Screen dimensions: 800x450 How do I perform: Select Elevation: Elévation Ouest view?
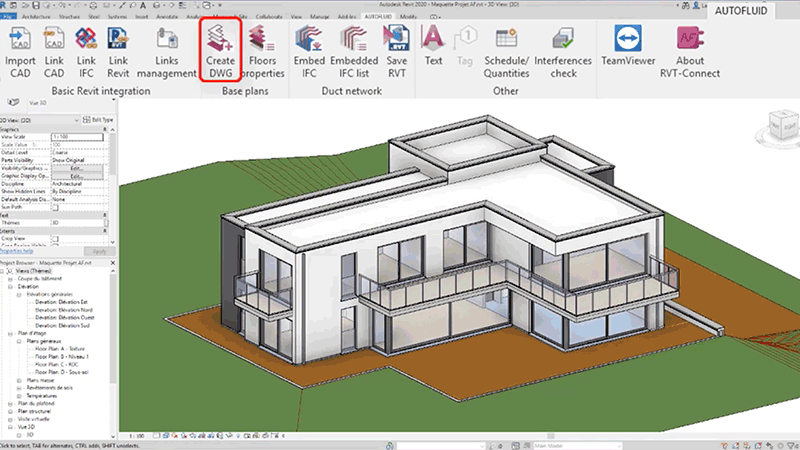64,318
